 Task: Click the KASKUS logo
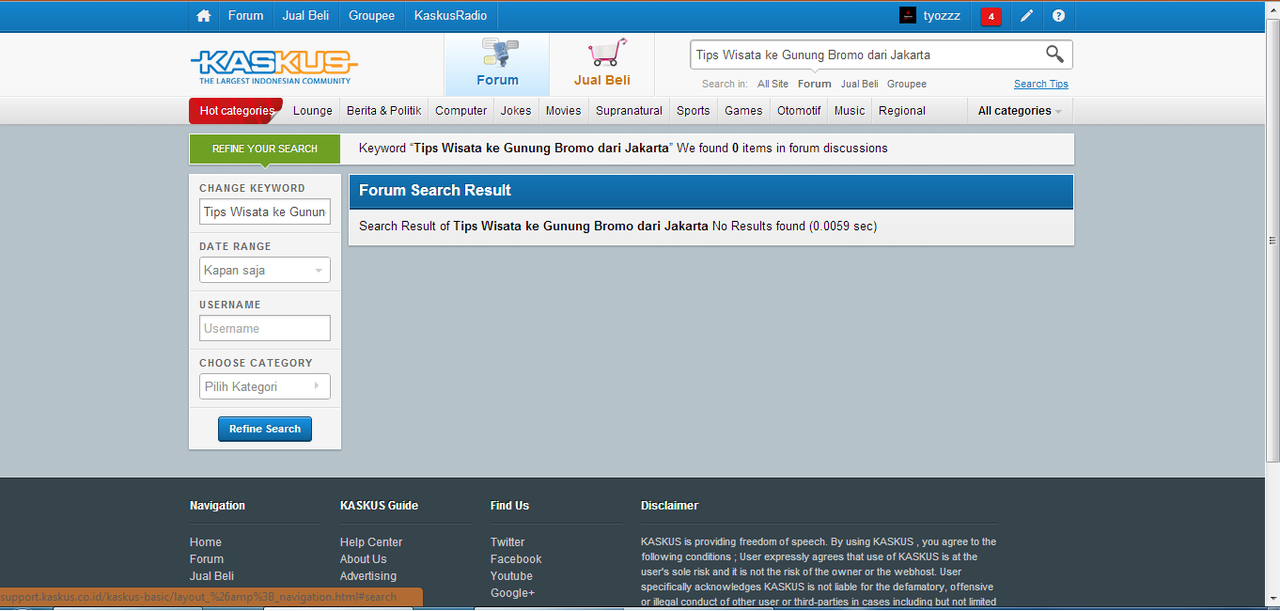pyautogui.click(x=273, y=67)
